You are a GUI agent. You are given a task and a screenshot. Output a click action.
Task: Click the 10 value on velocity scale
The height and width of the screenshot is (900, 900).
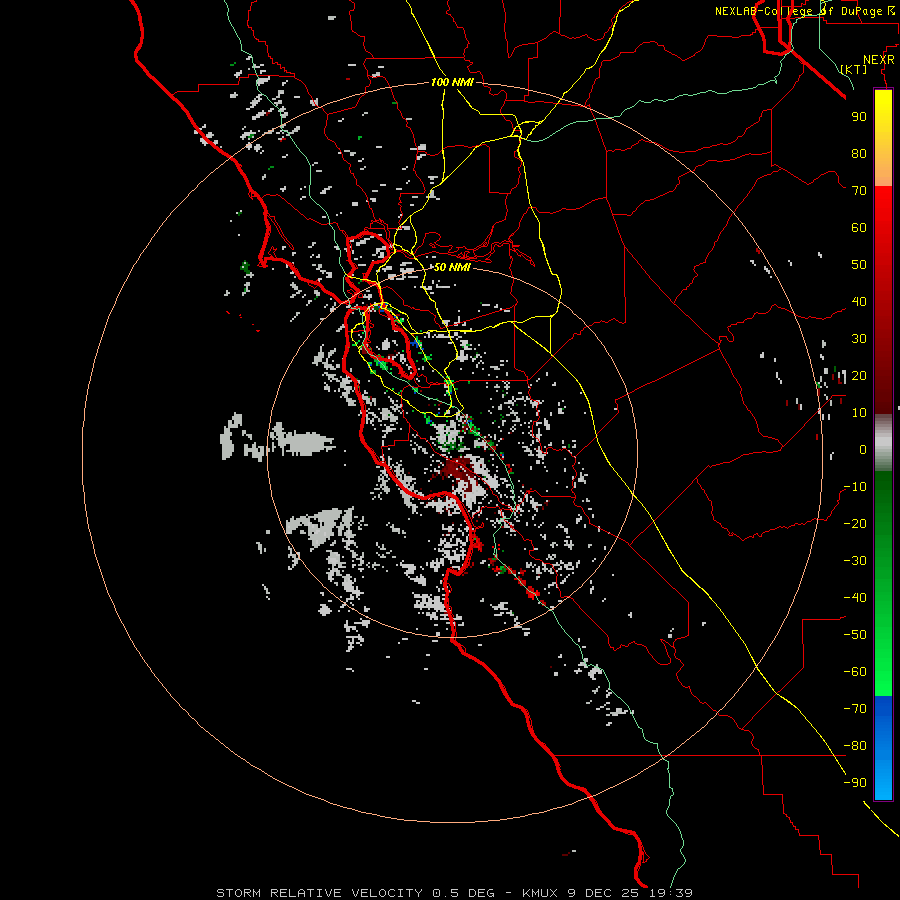pyautogui.click(x=859, y=413)
